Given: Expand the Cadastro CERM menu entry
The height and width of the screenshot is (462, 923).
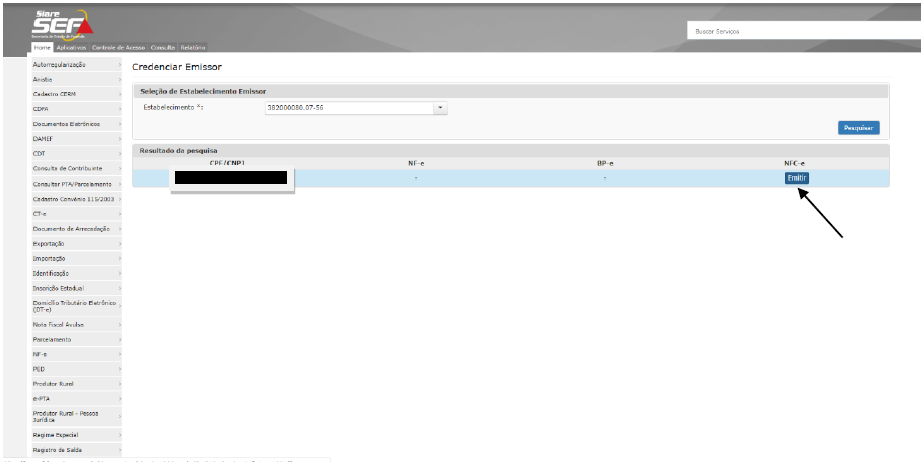Looking at the screenshot, I should [76, 94].
